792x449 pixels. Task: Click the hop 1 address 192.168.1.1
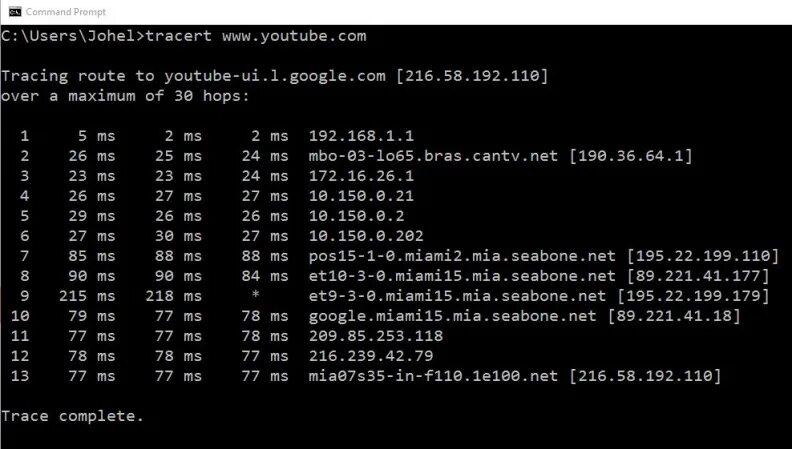point(361,136)
